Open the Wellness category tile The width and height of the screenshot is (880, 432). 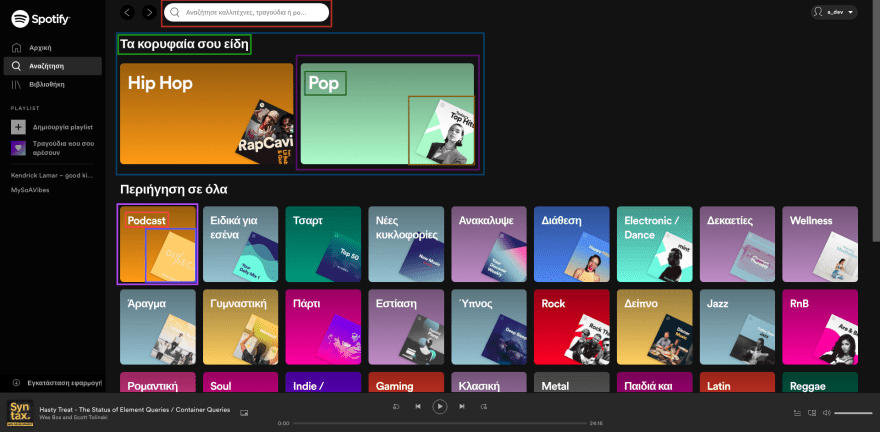[x=820, y=244]
